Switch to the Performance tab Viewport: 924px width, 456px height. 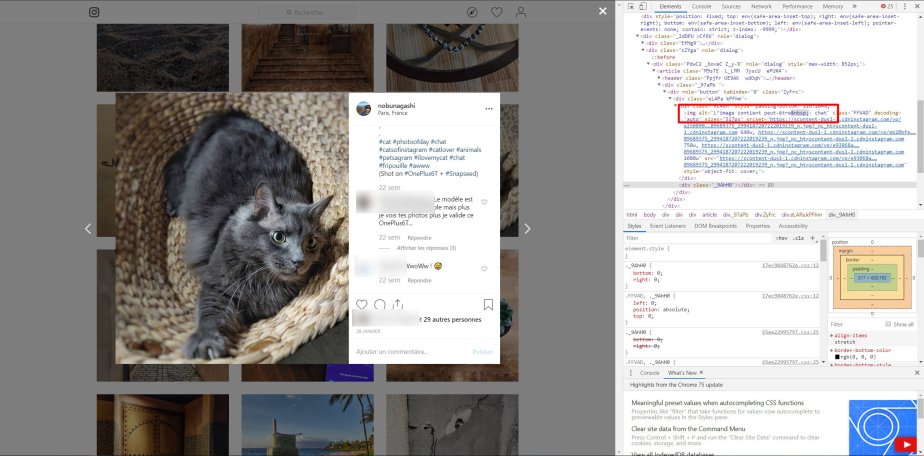797,6
